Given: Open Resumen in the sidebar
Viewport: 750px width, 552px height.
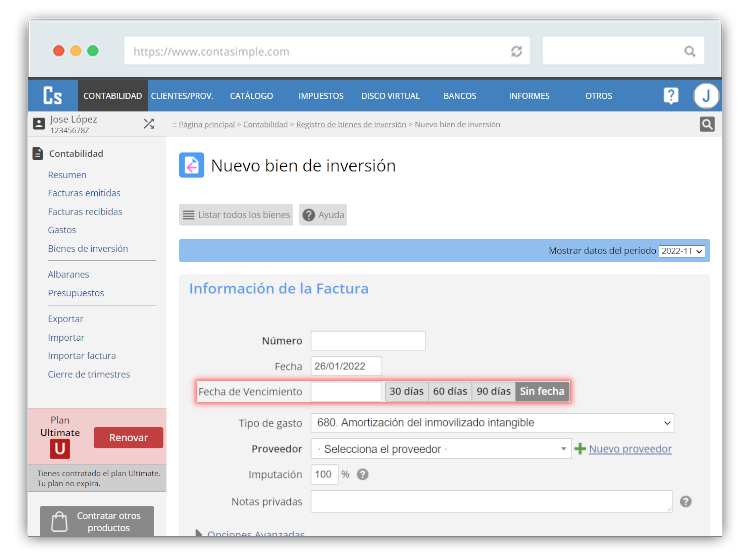Looking at the screenshot, I should [x=67, y=175].
